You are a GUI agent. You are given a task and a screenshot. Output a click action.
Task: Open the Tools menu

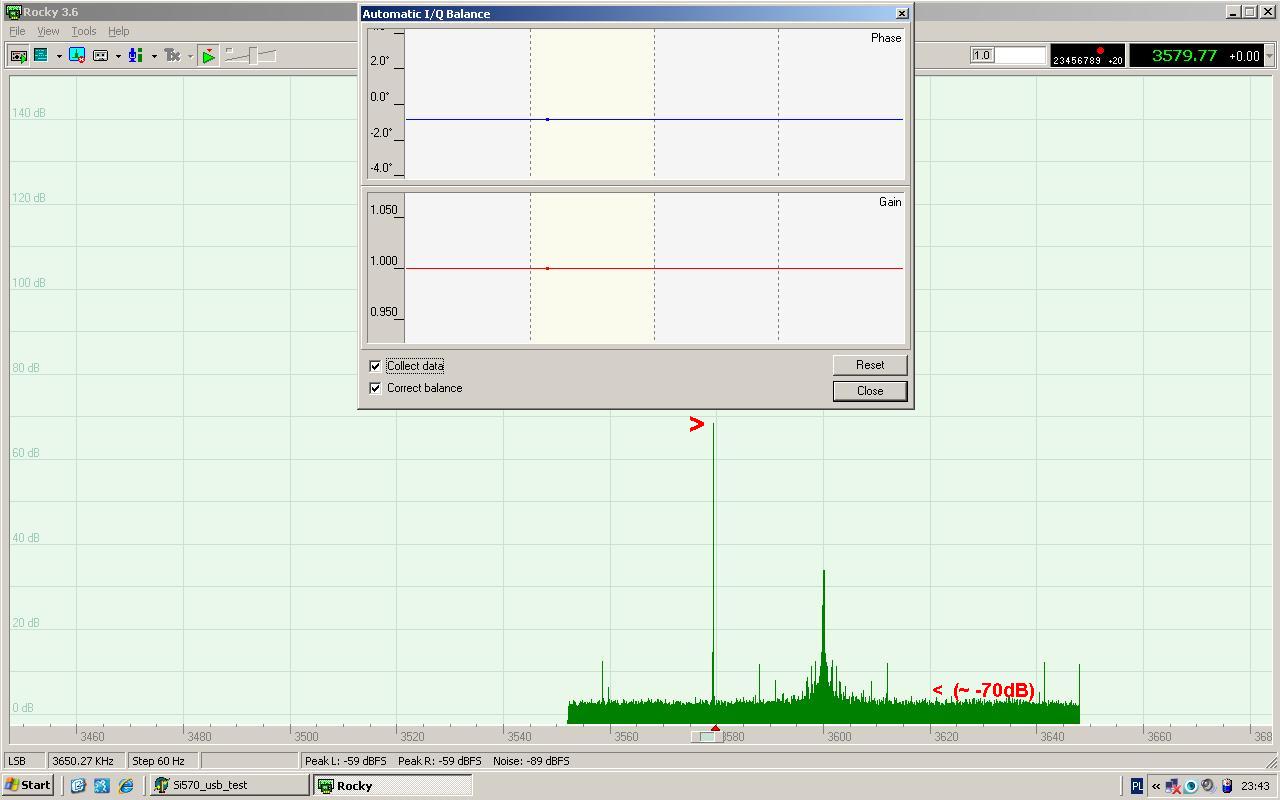(84, 31)
